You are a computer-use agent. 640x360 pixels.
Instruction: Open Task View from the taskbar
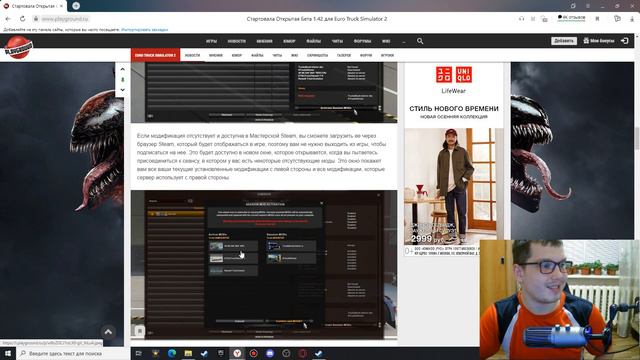point(139,353)
